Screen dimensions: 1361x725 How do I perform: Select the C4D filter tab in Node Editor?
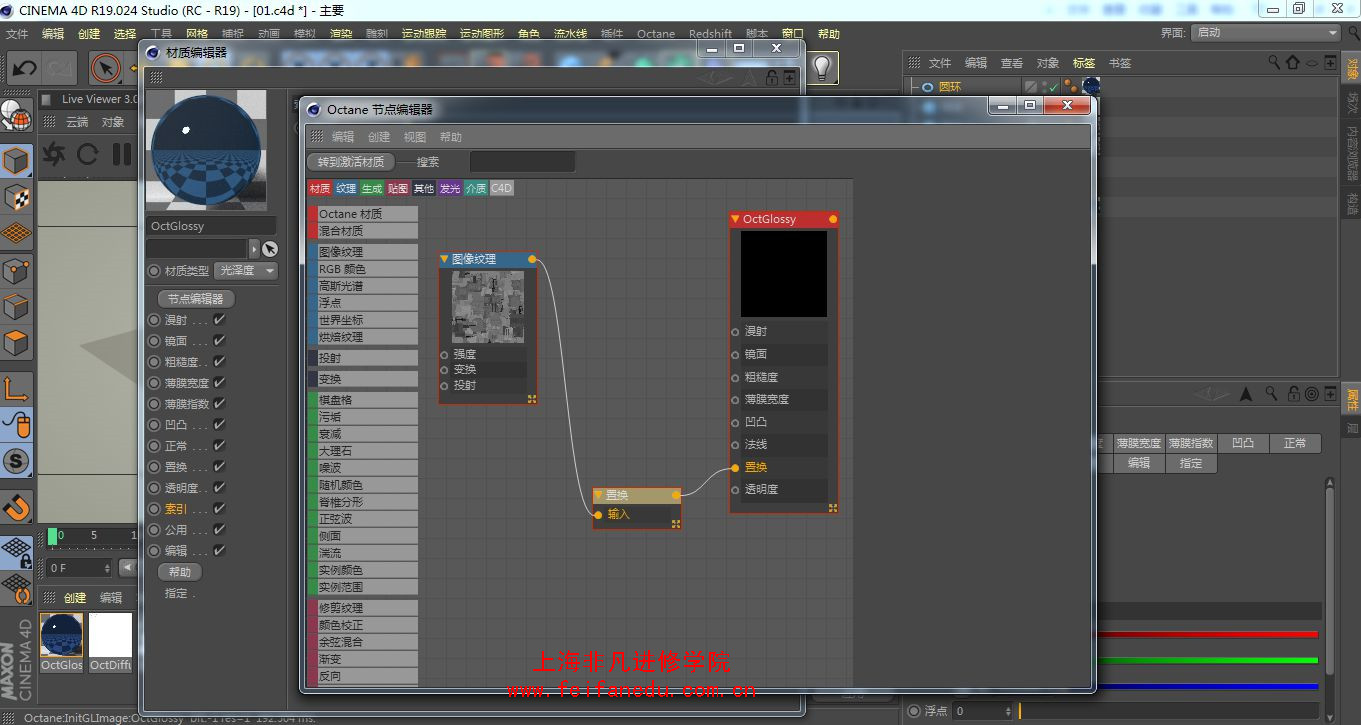click(501, 188)
